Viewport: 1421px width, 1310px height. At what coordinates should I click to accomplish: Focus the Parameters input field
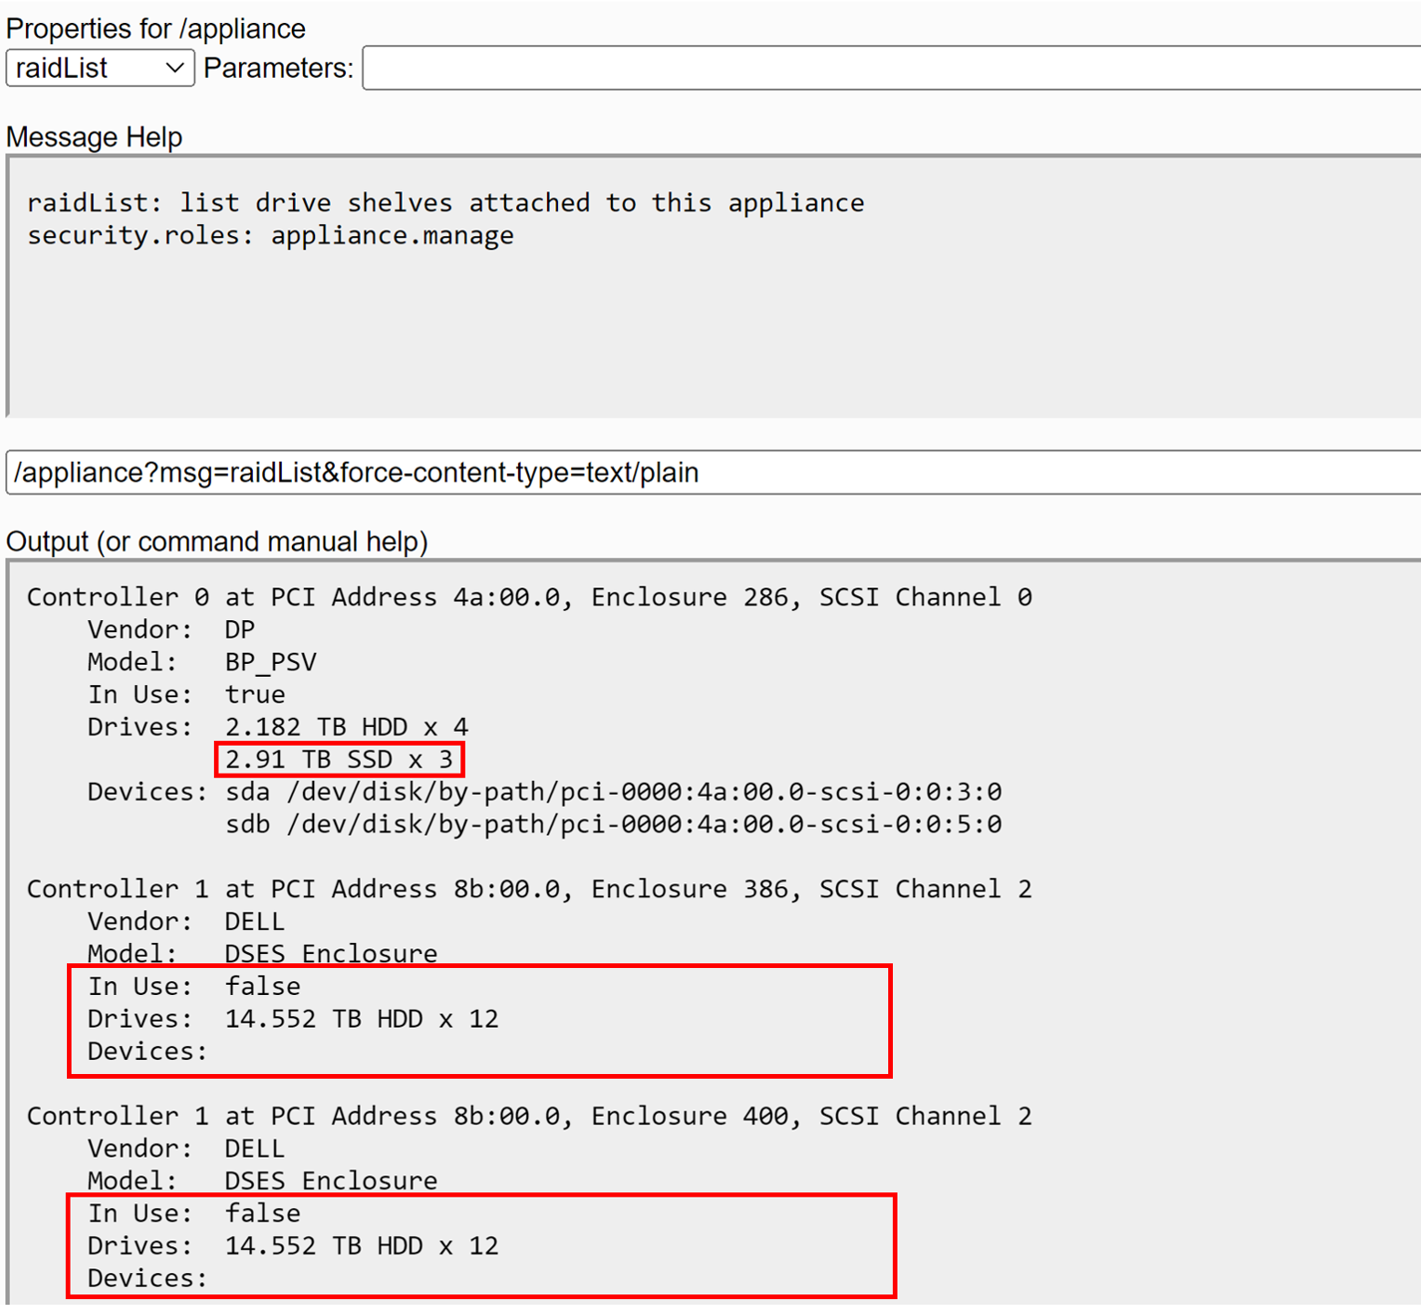(x=888, y=68)
